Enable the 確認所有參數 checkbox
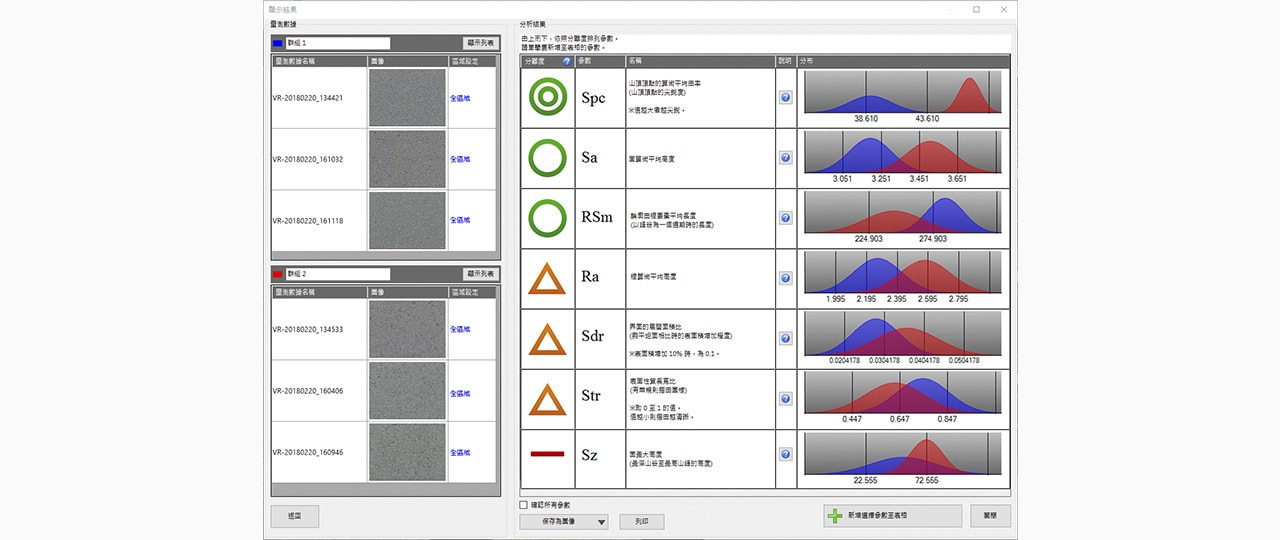Viewport: 1280px width, 540px height. pos(524,505)
